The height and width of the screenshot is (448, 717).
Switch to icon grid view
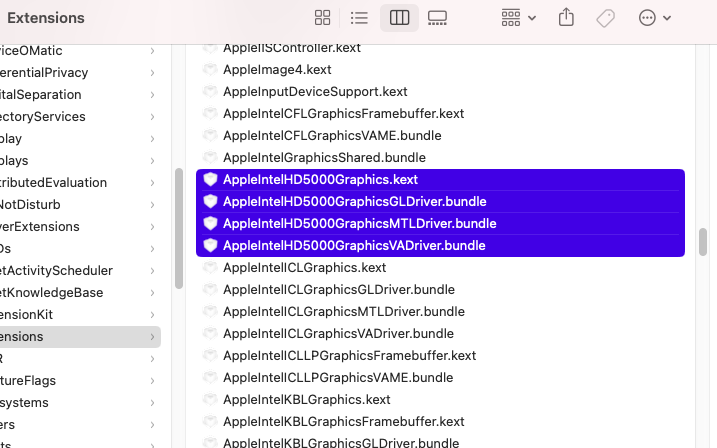coord(322,18)
